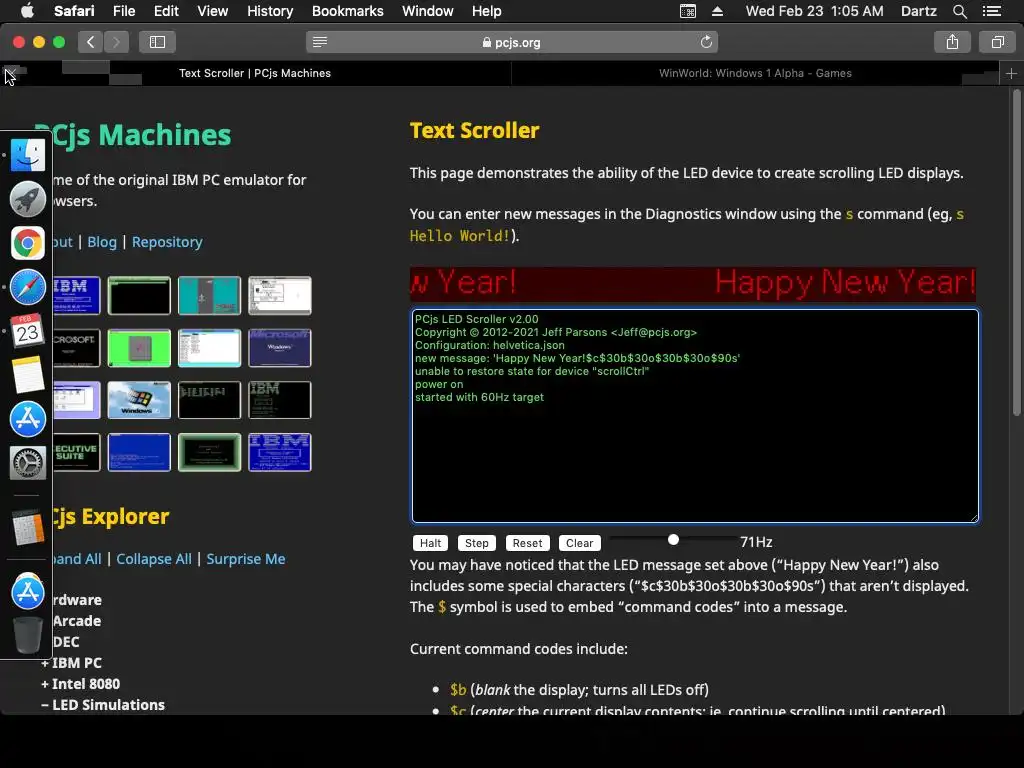Image resolution: width=1024 pixels, height=768 pixels.
Task: Open the Share button in Safari toolbar
Action: tap(952, 42)
